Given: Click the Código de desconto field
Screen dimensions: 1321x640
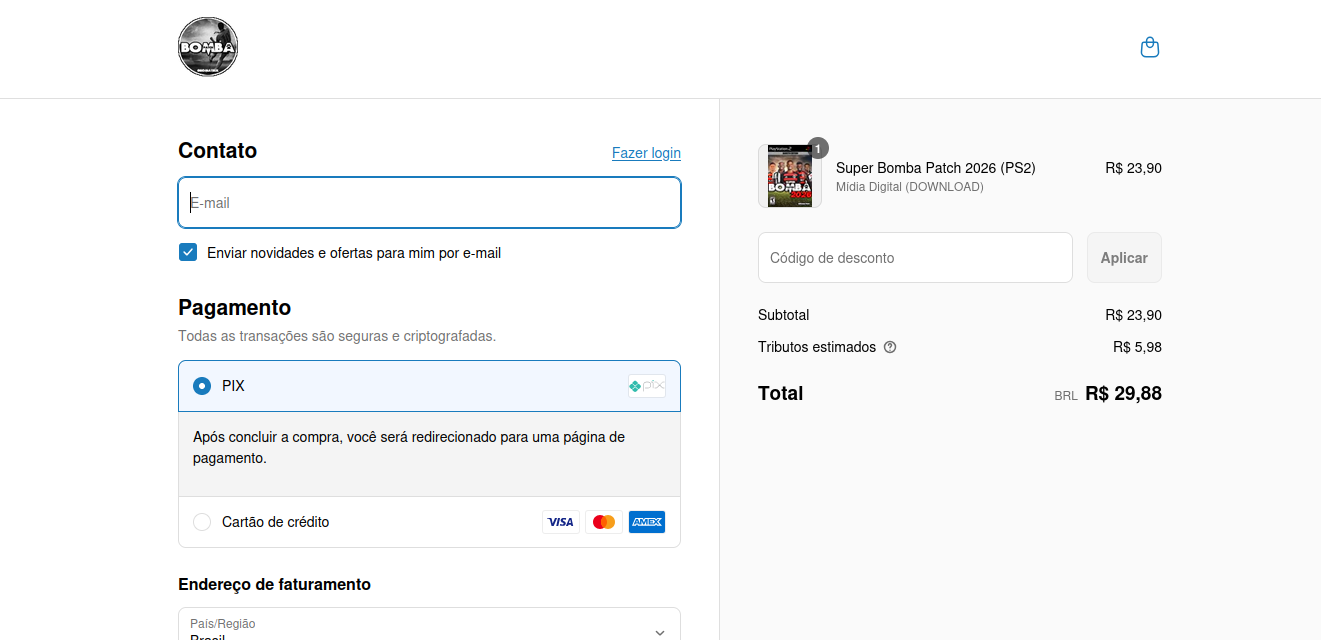Looking at the screenshot, I should point(915,258).
